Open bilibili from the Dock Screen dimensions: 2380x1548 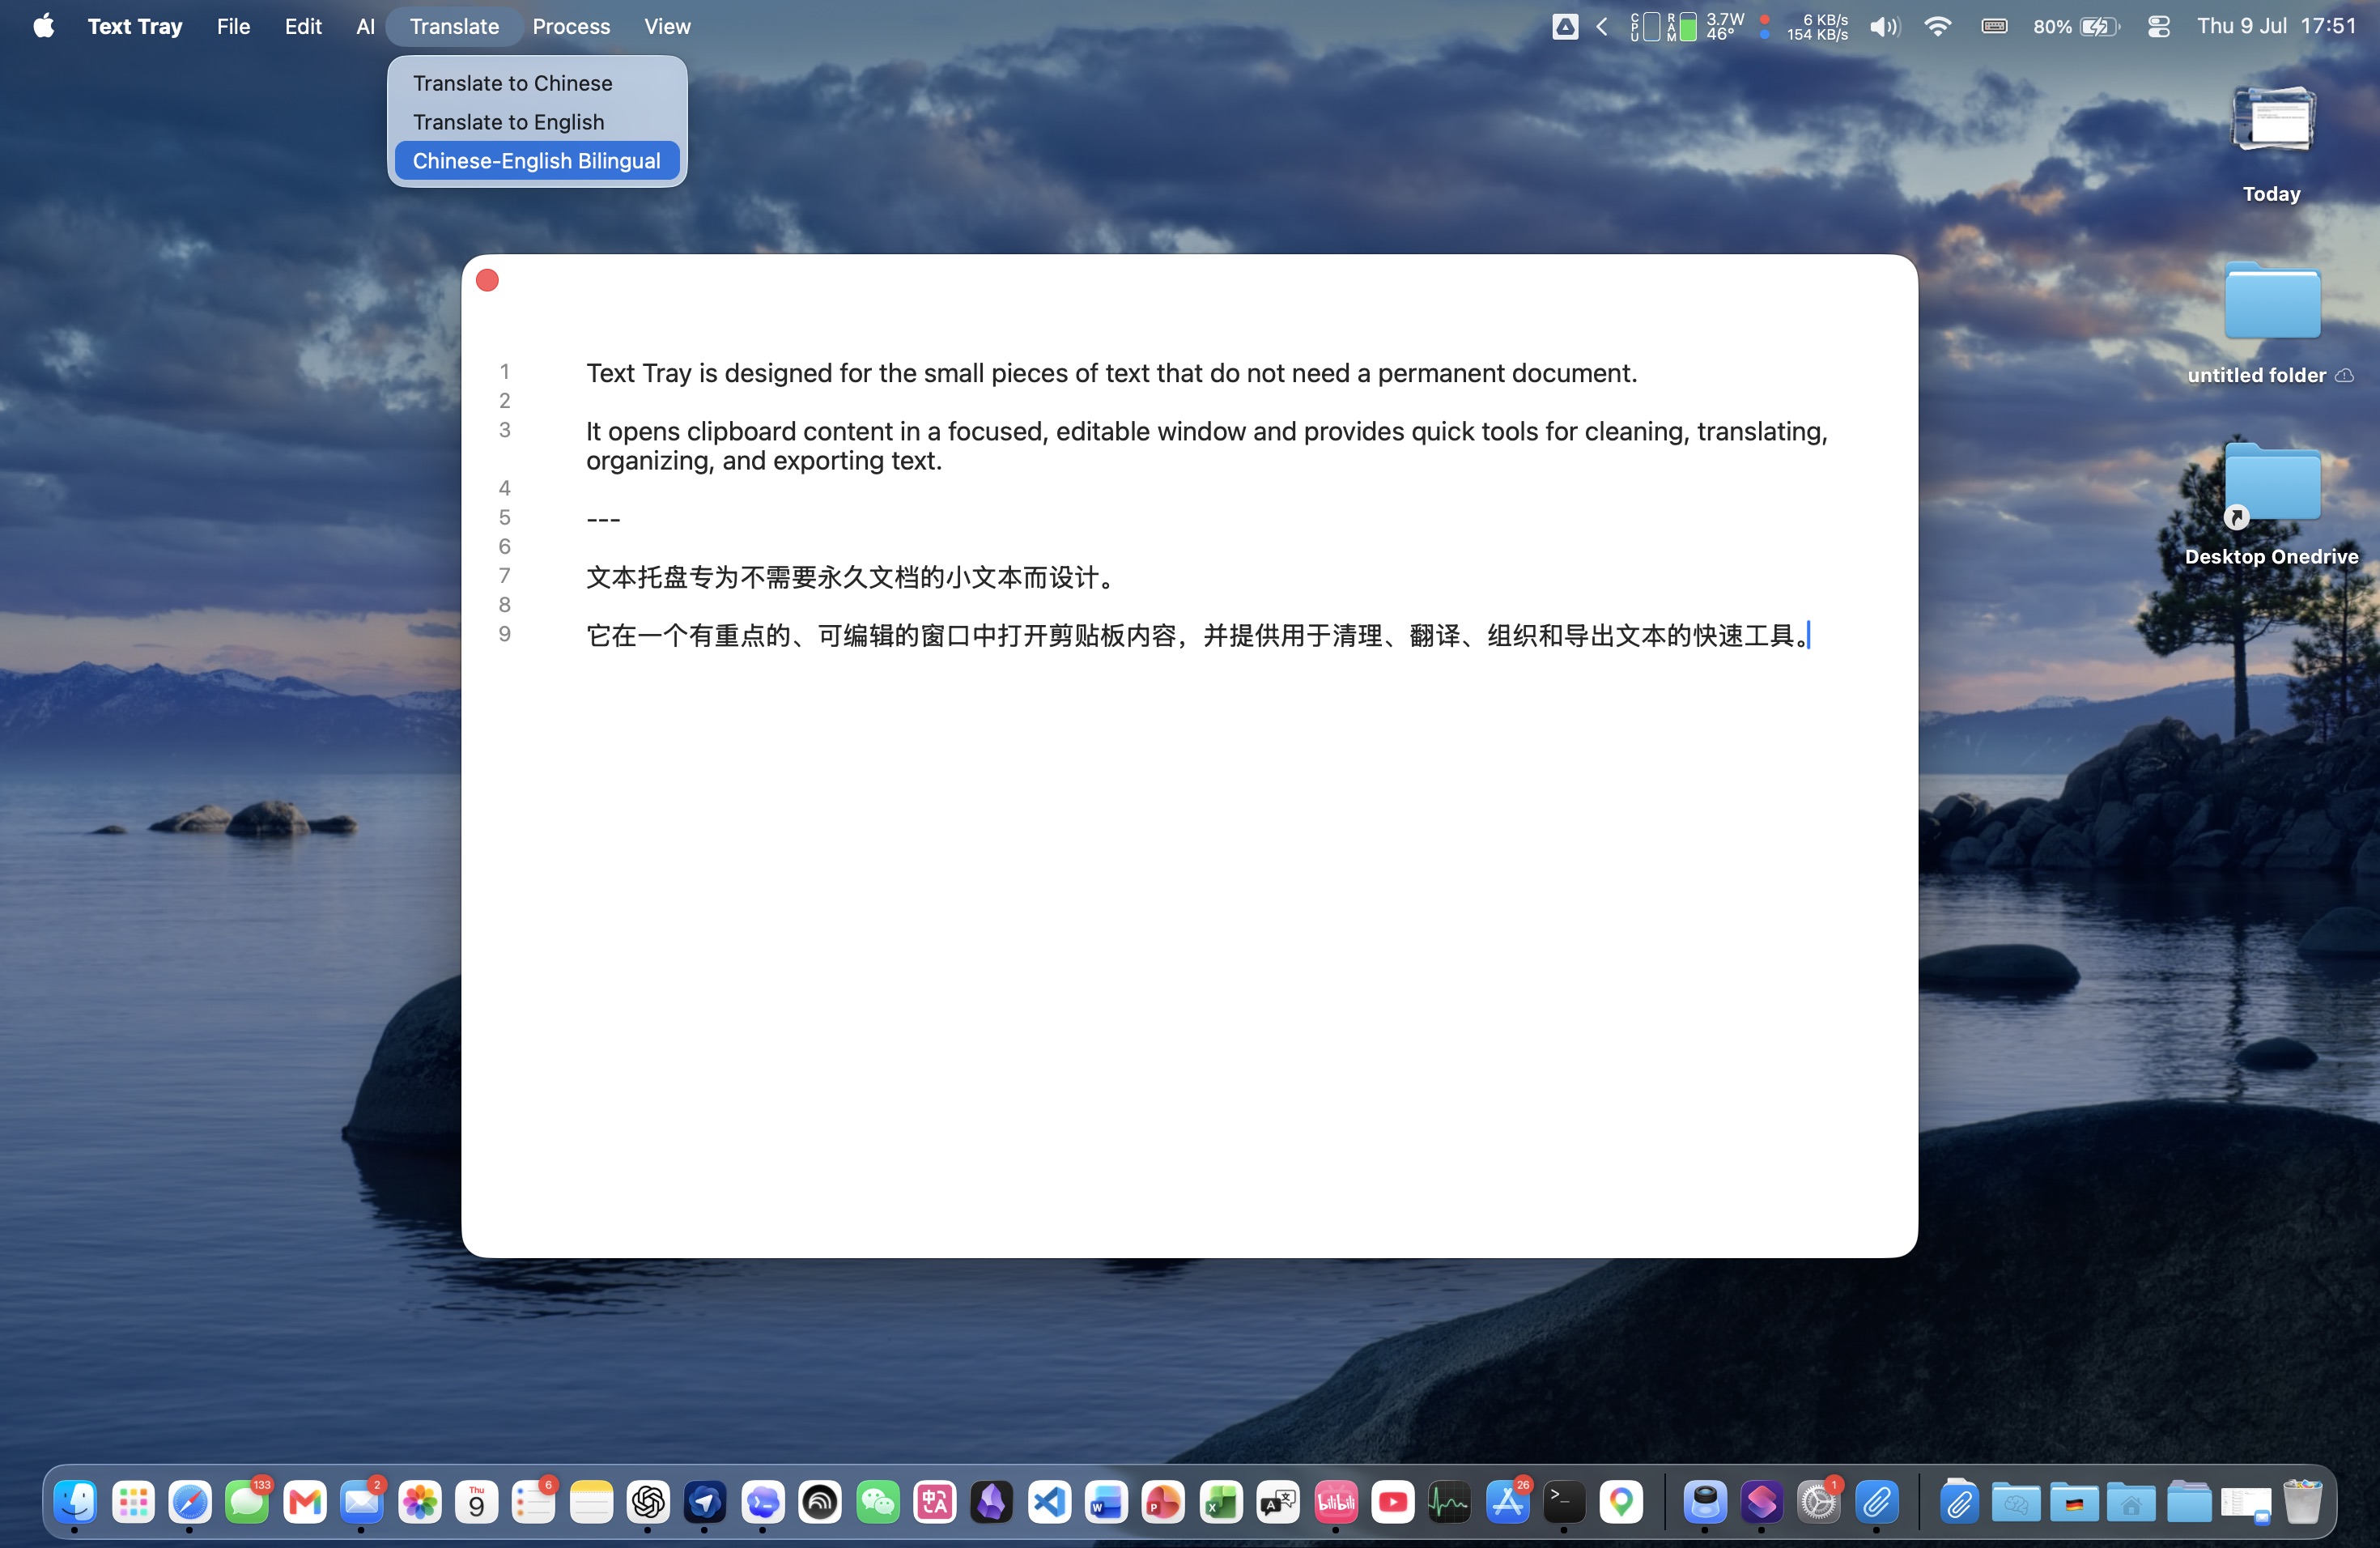tap(1336, 1501)
